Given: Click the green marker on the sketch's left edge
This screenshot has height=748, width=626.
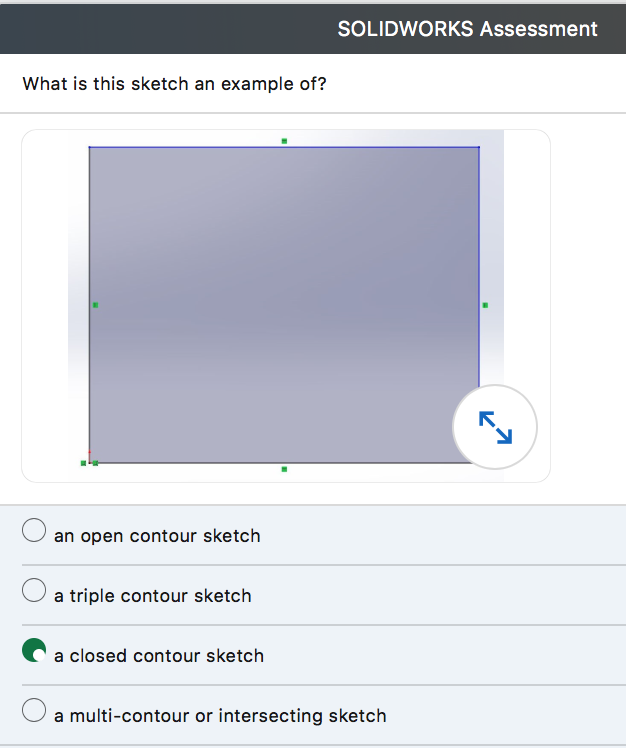Looking at the screenshot, I should [x=95, y=305].
